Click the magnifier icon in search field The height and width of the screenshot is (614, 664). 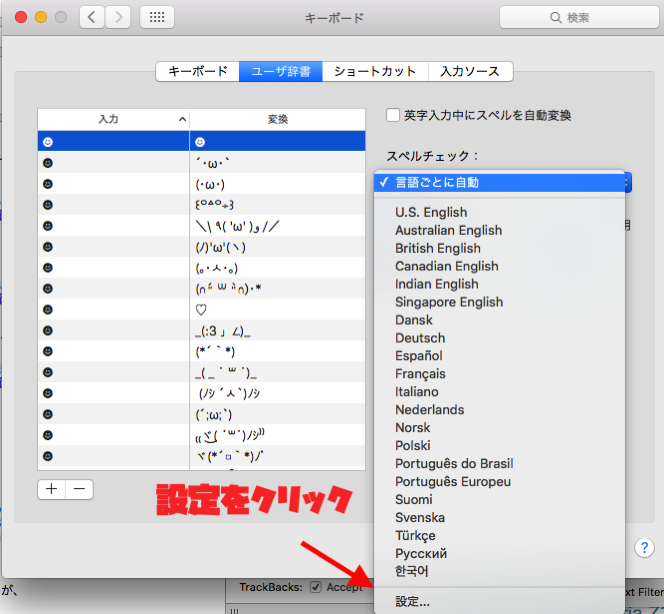(x=558, y=18)
